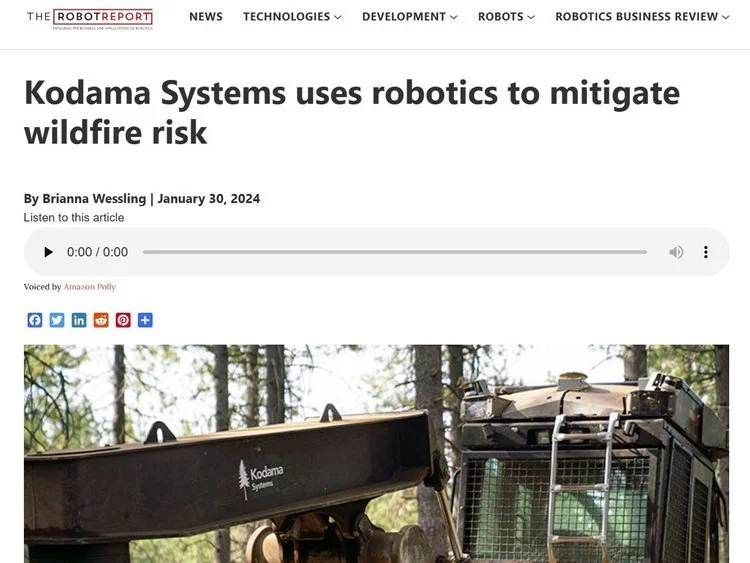Open audio player three-dot options
This screenshot has width=750, height=563.
click(x=706, y=252)
